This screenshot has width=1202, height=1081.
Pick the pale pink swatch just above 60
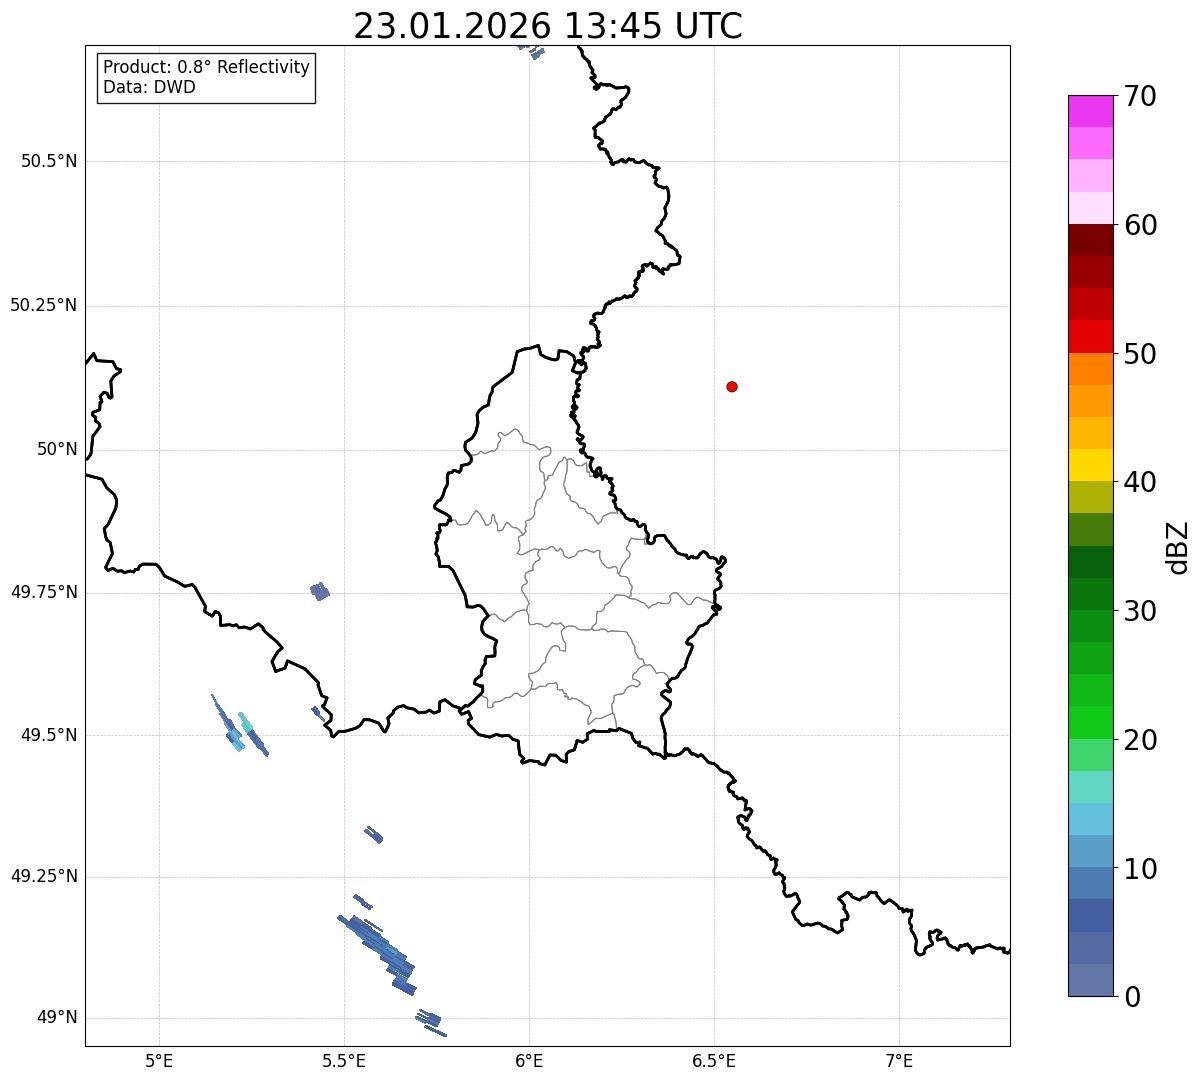pyautogui.click(x=1090, y=208)
